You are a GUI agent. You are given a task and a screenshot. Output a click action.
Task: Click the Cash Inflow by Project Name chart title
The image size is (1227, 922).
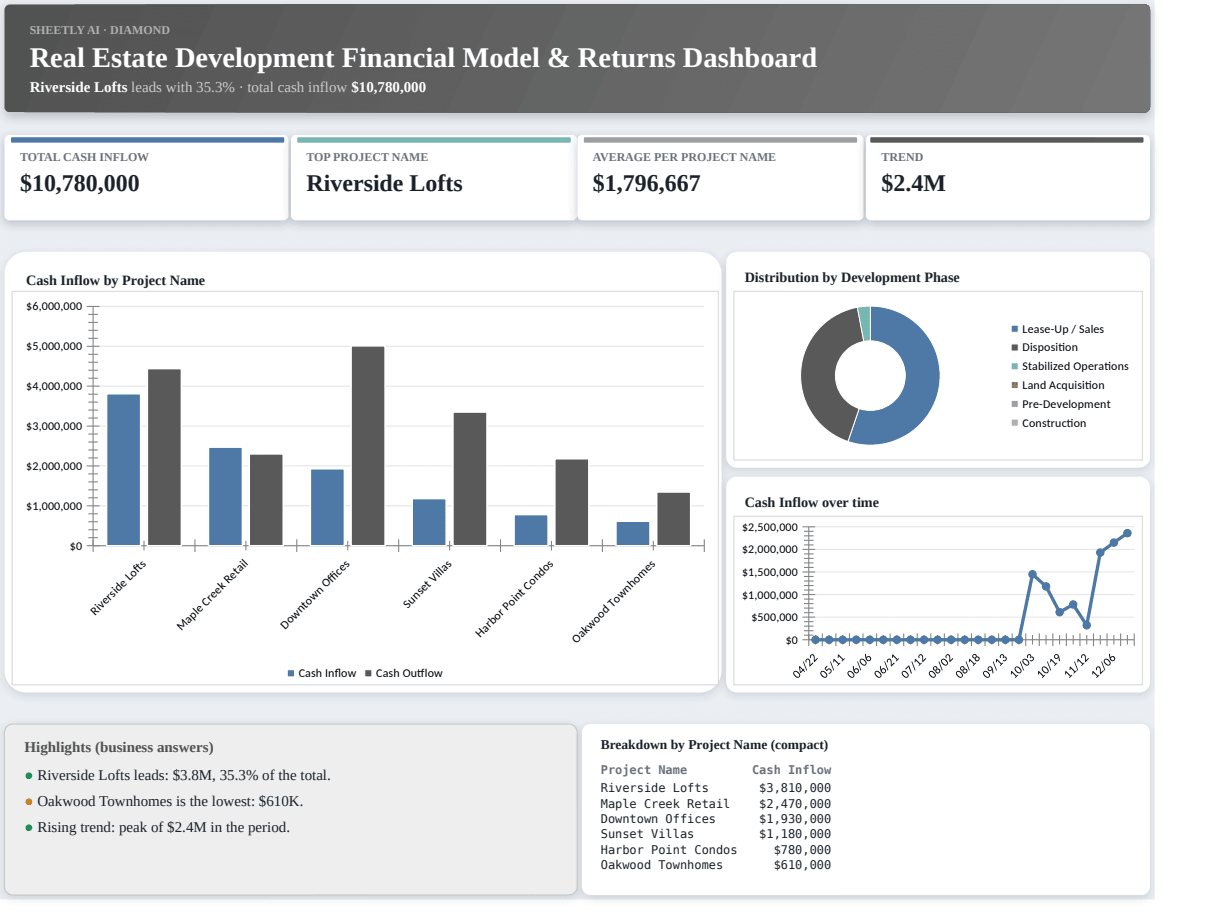[x=115, y=281]
